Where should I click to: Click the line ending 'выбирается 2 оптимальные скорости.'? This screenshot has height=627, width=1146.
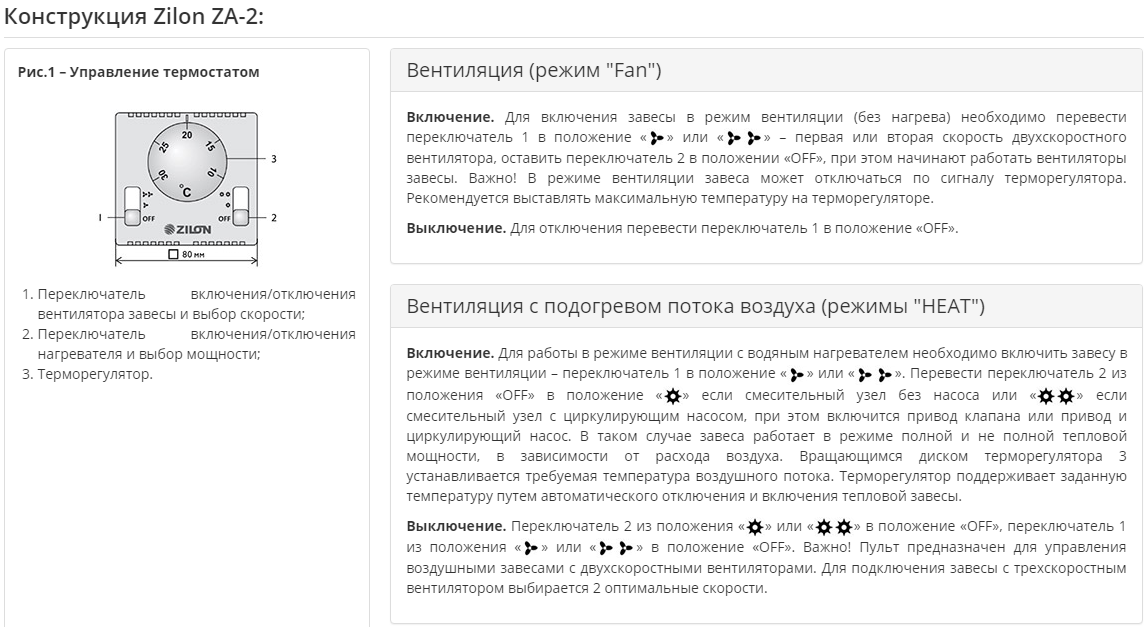(587, 588)
